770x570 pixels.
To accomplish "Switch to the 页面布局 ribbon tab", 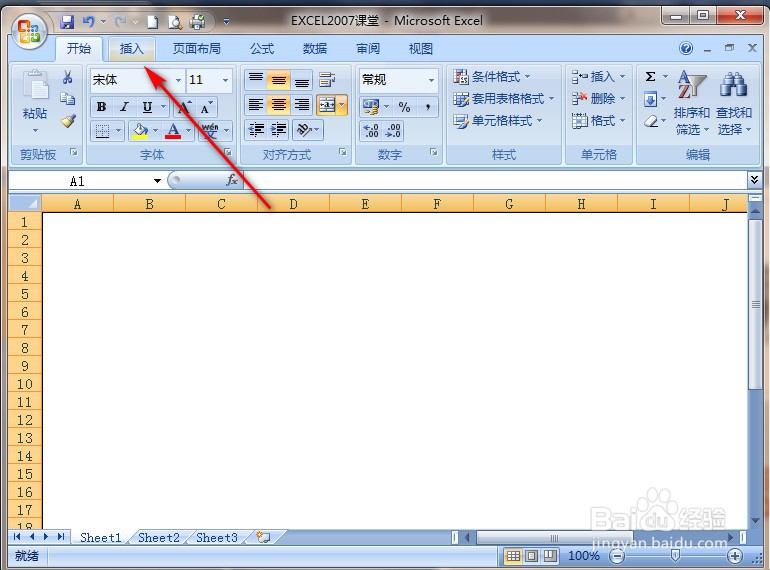I will point(196,49).
